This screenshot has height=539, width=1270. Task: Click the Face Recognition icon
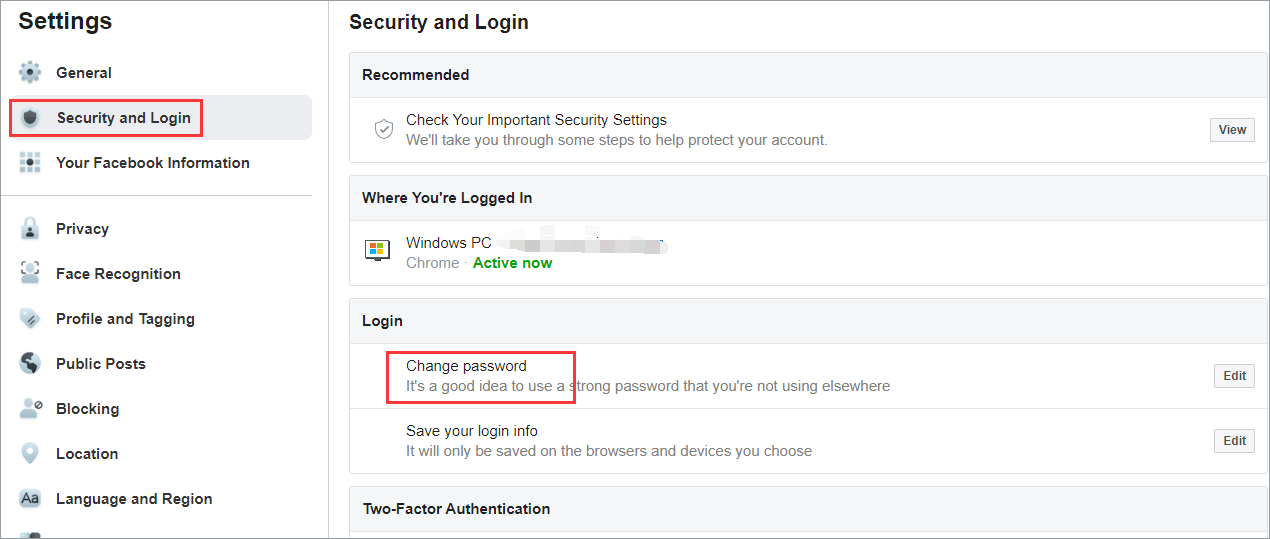(30, 274)
